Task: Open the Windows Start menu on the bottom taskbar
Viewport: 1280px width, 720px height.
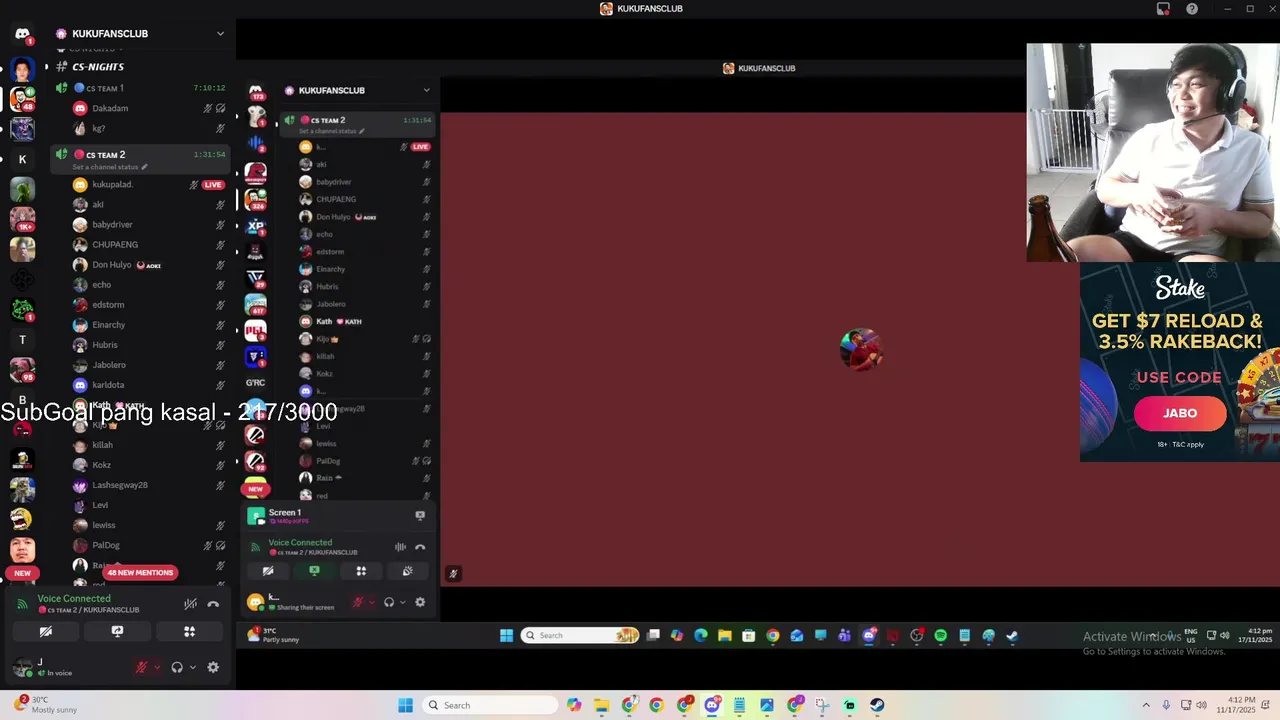Action: [x=405, y=705]
